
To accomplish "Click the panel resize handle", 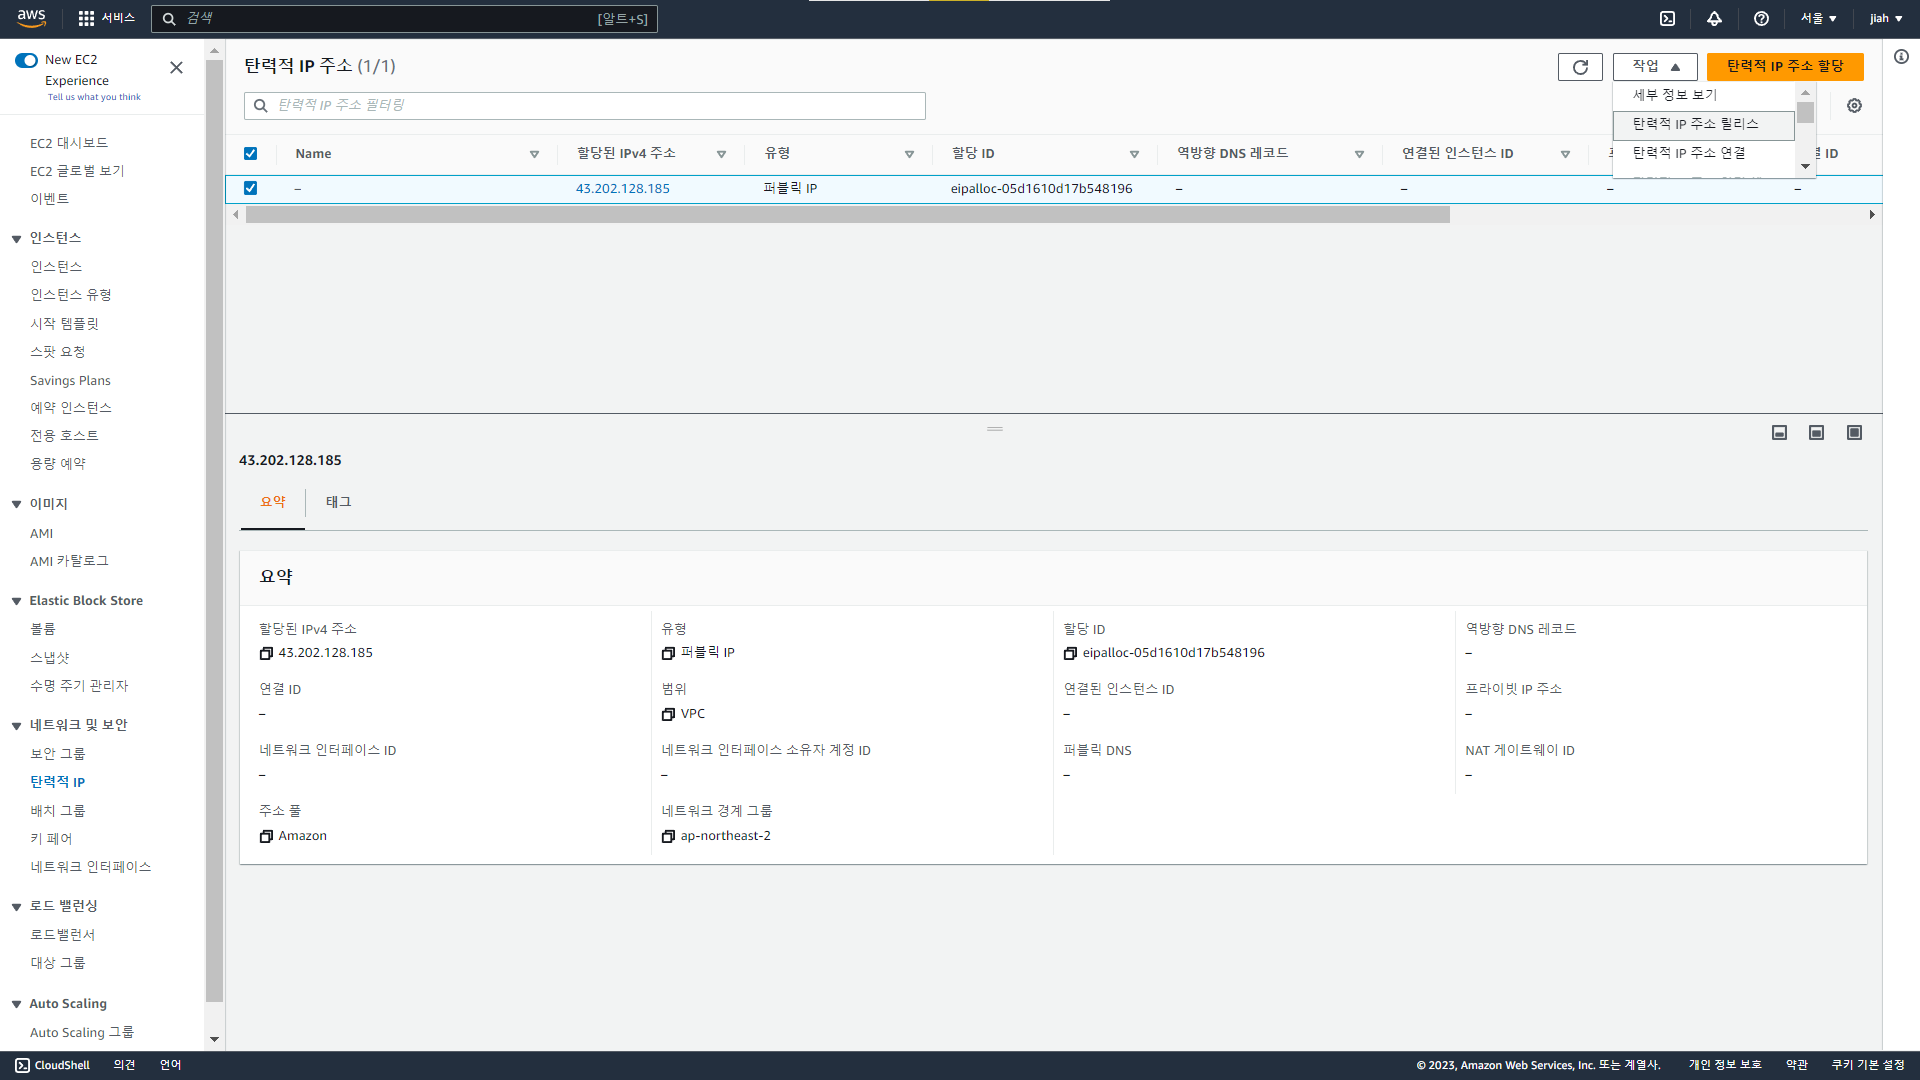I will click(x=994, y=429).
